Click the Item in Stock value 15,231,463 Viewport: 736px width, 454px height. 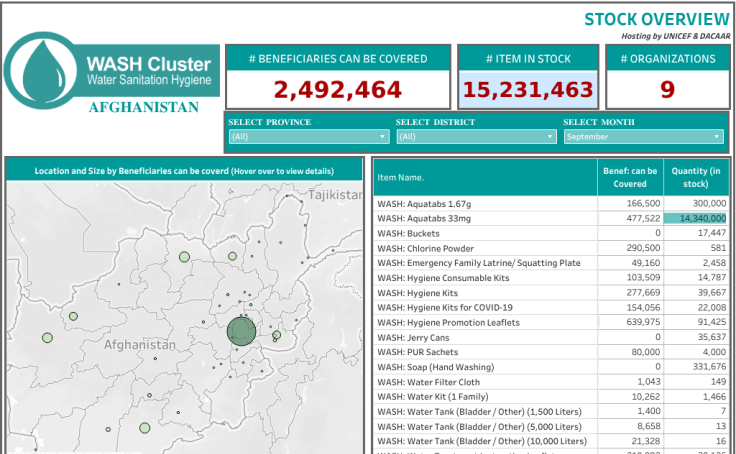click(527, 90)
